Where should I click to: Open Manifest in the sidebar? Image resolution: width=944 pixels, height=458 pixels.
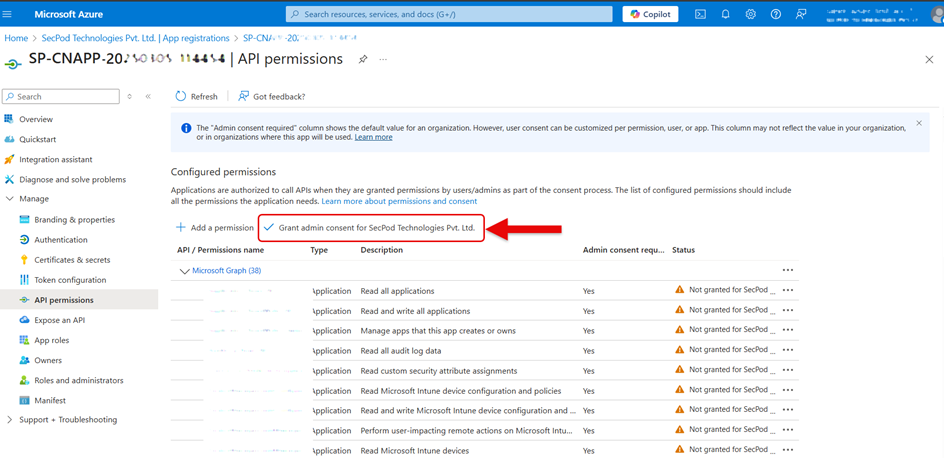(x=49, y=400)
